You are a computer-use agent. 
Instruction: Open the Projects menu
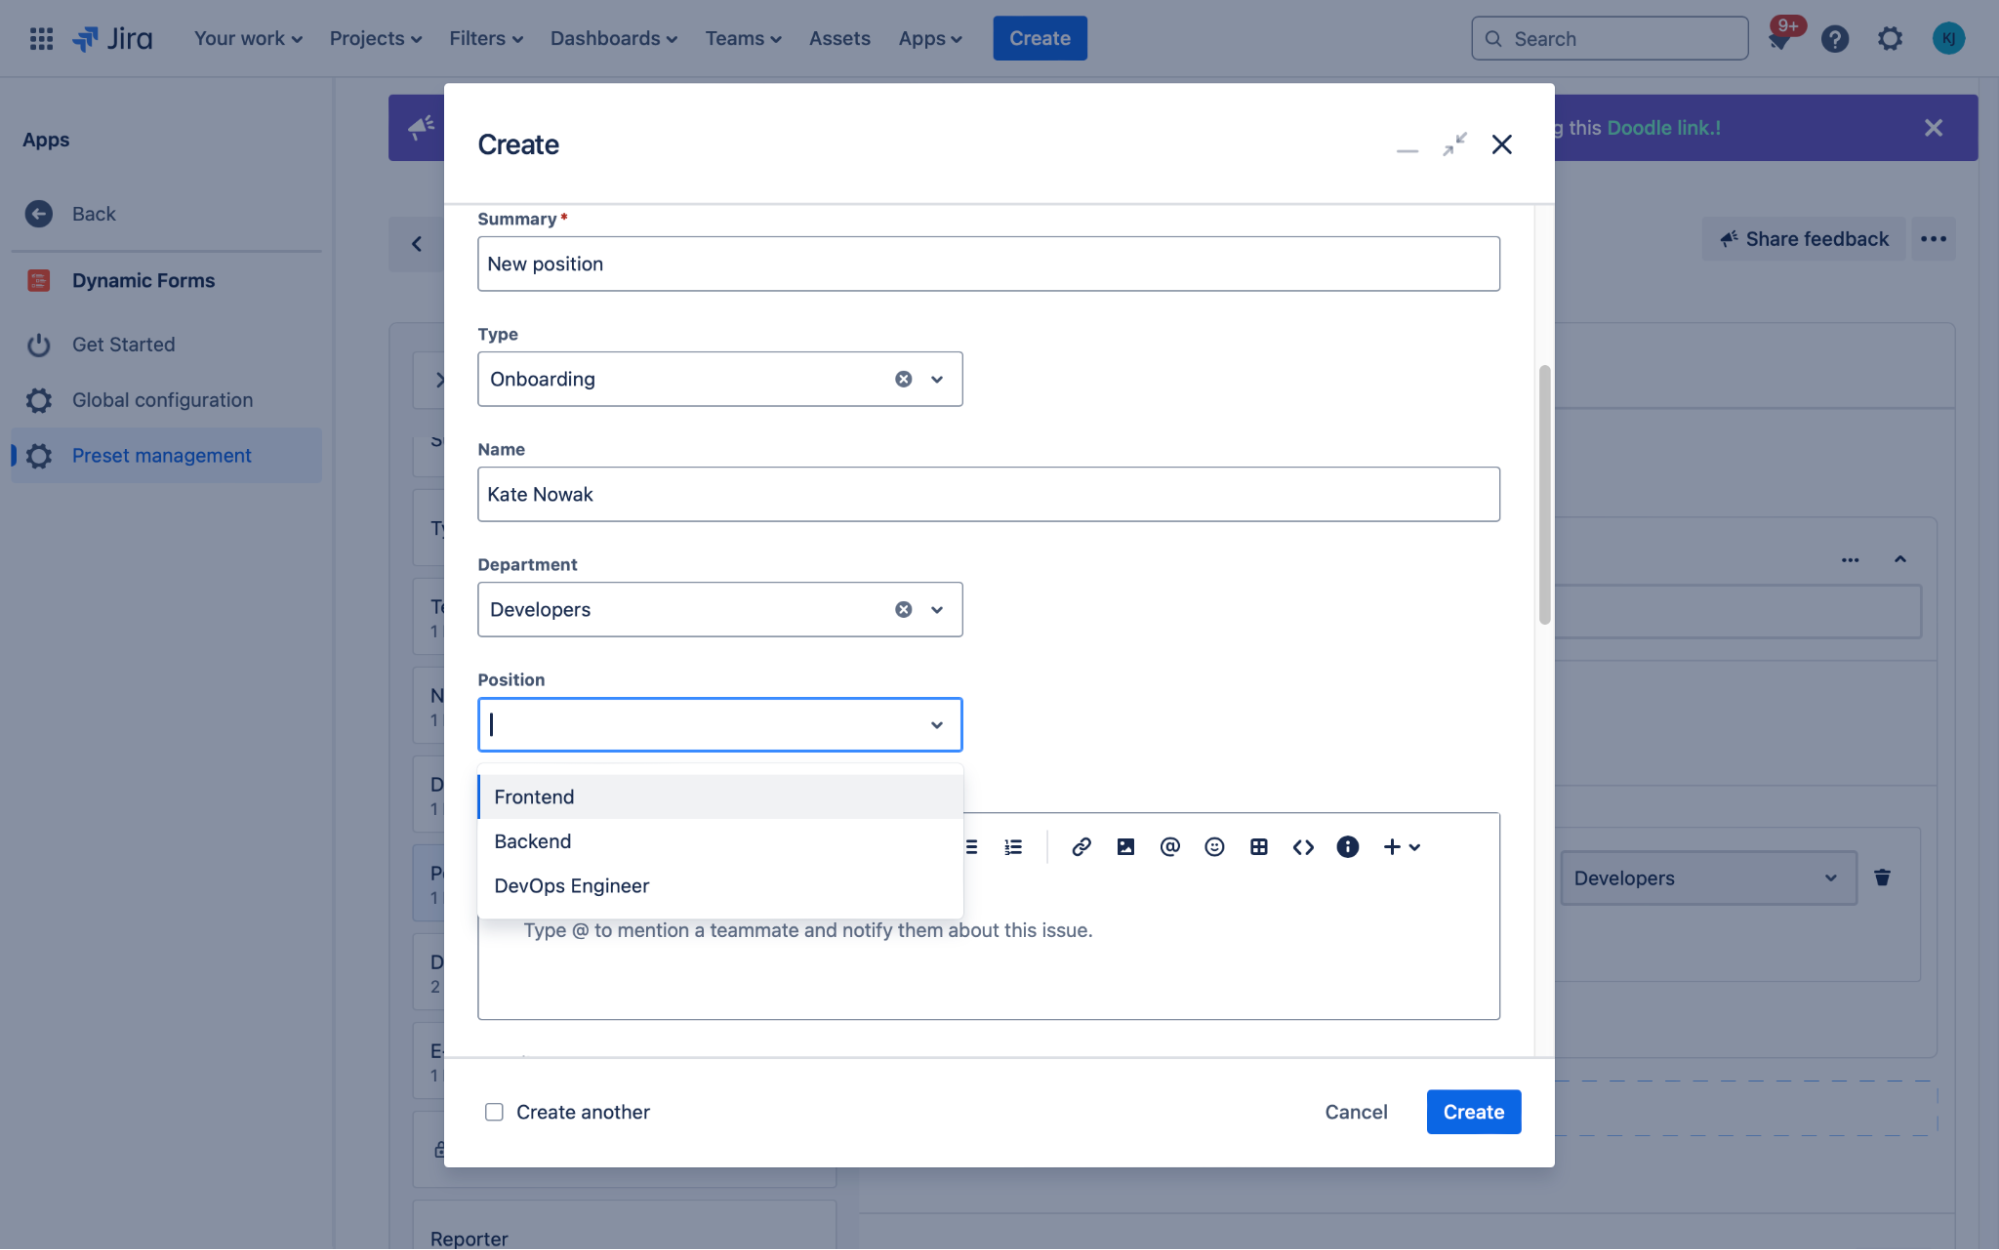[375, 38]
